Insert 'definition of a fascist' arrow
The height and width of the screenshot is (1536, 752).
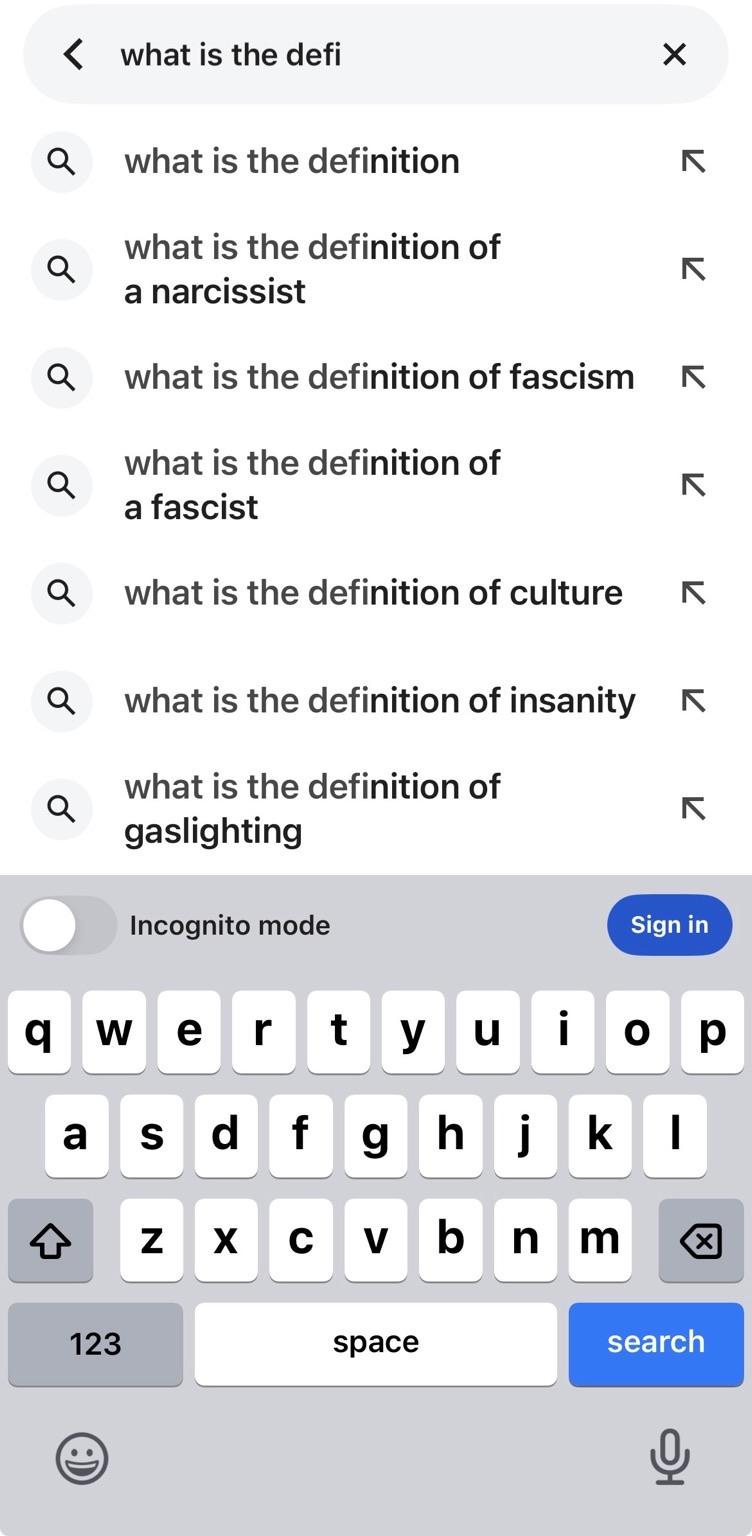tap(693, 485)
